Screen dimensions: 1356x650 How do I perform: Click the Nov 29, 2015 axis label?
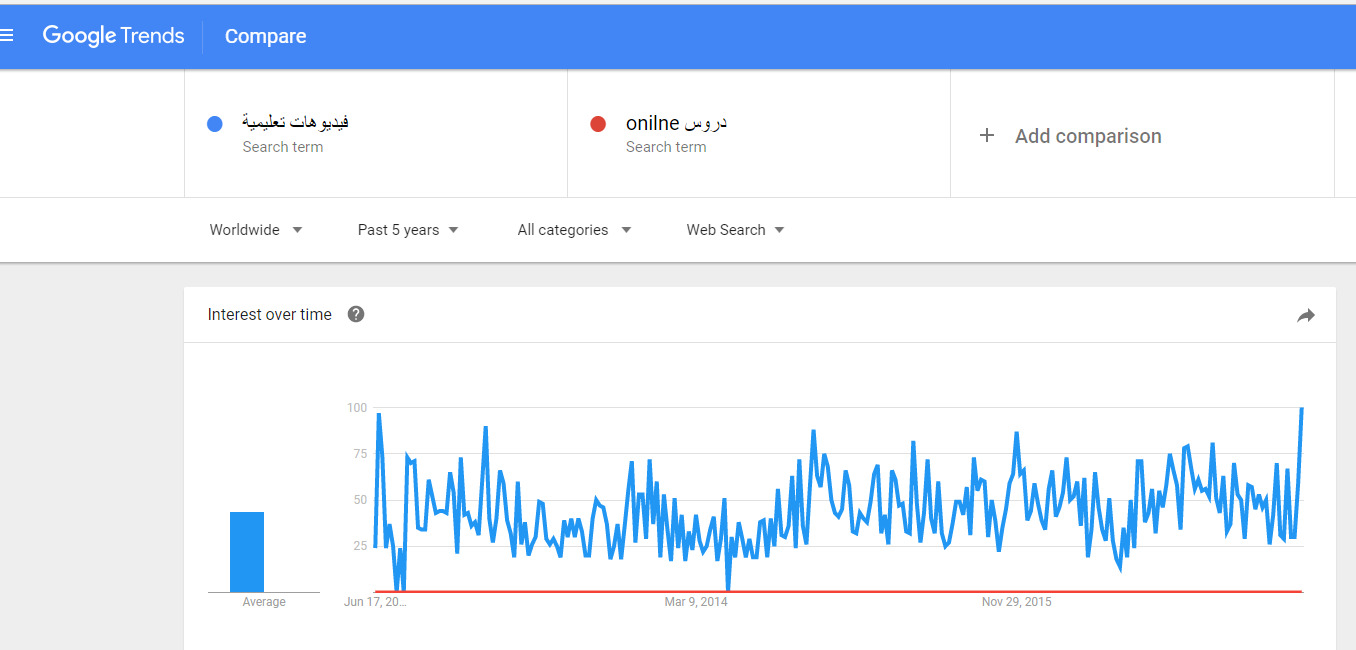[1016, 602]
